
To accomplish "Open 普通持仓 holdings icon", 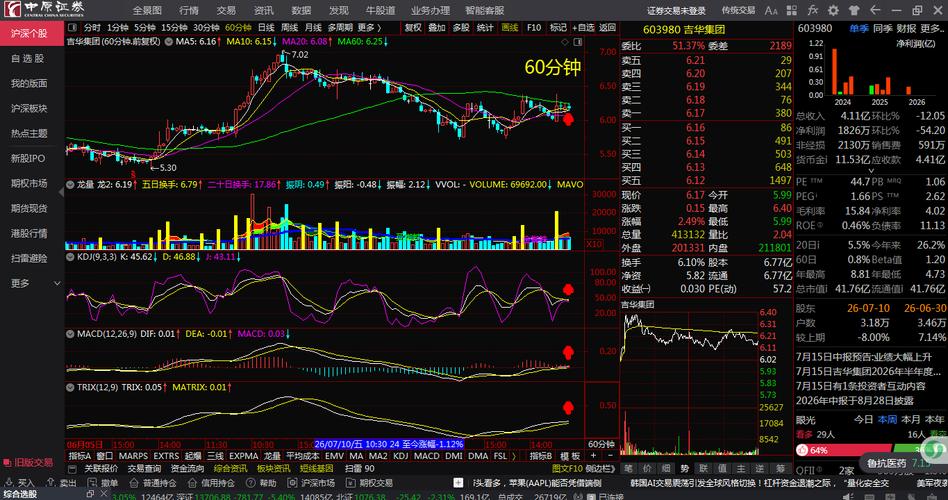I will click(x=134, y=483).
